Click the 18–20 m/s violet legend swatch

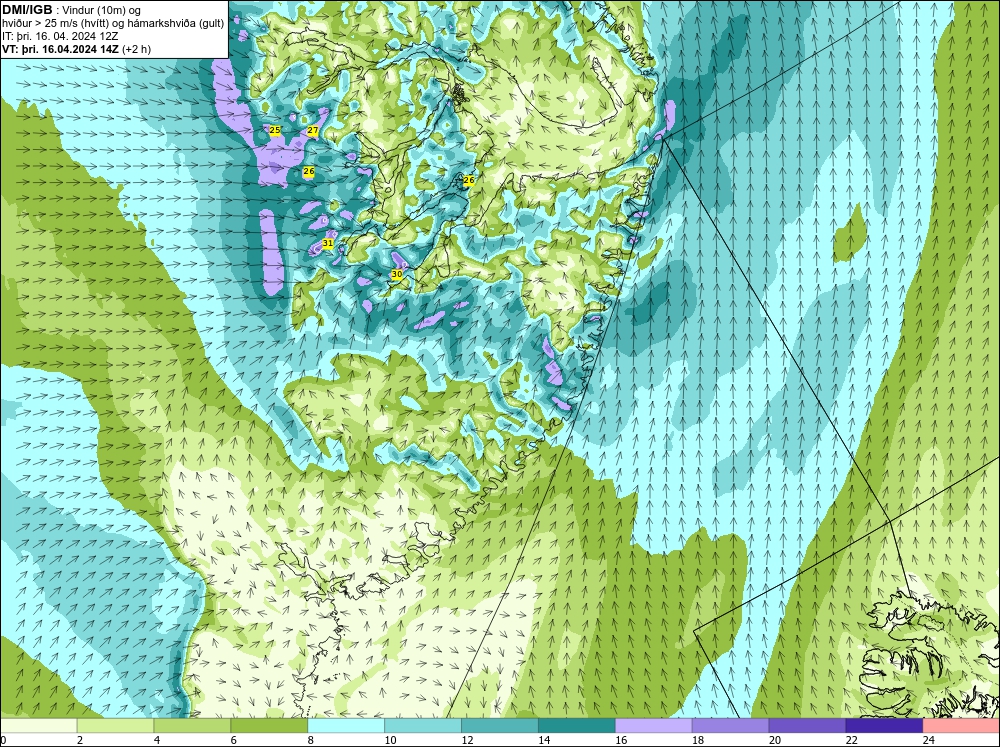730,725
